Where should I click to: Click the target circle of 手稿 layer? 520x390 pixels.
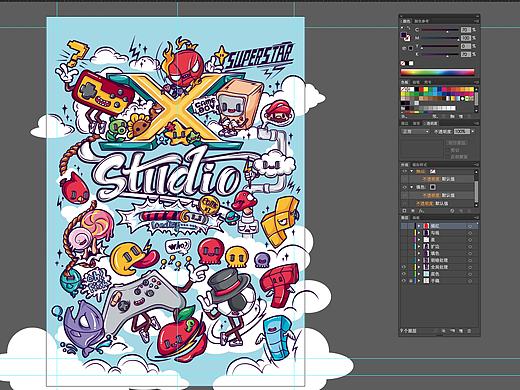(470, 281)
